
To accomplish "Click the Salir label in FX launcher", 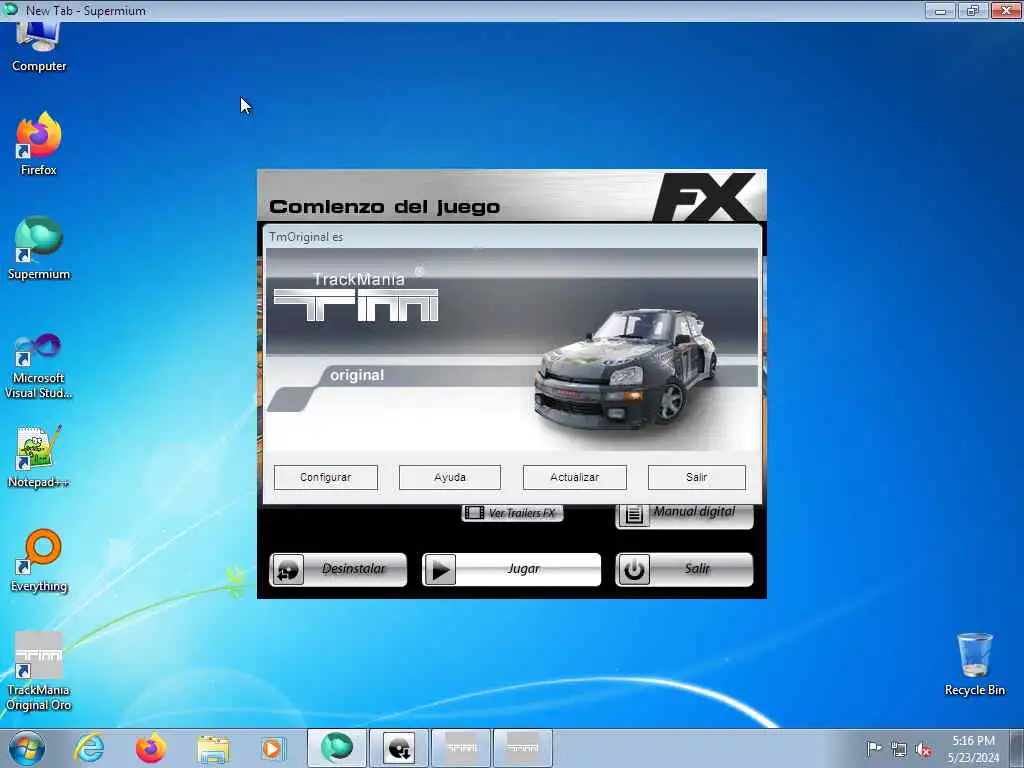I will tap(697, 569).
